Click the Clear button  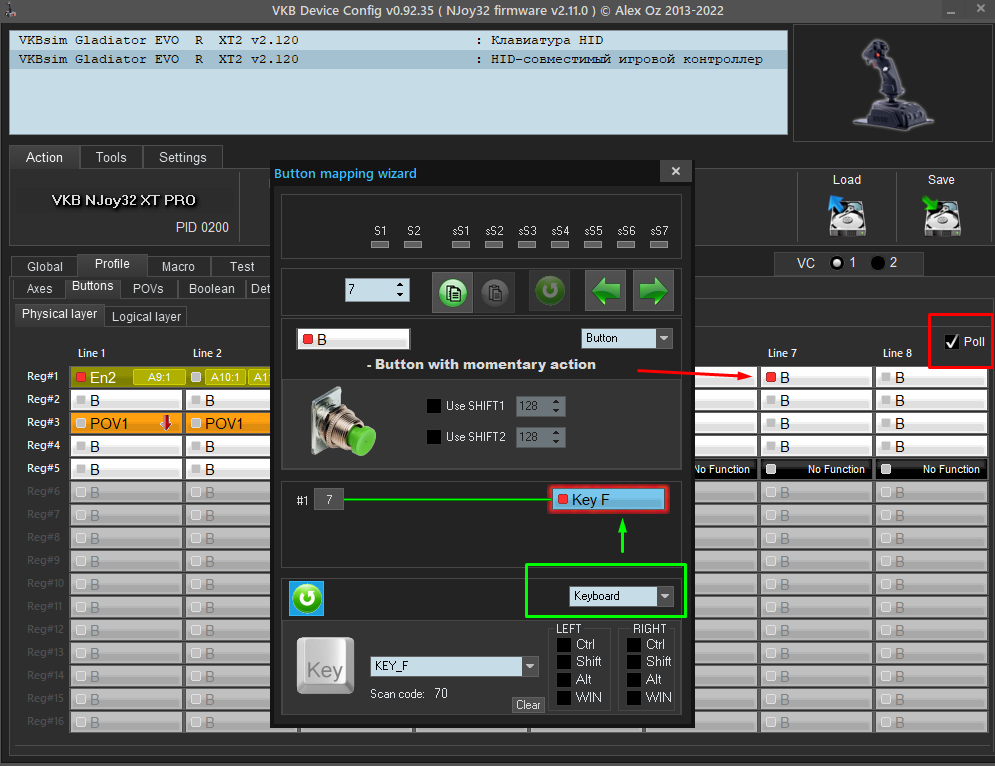click(528, 705)
